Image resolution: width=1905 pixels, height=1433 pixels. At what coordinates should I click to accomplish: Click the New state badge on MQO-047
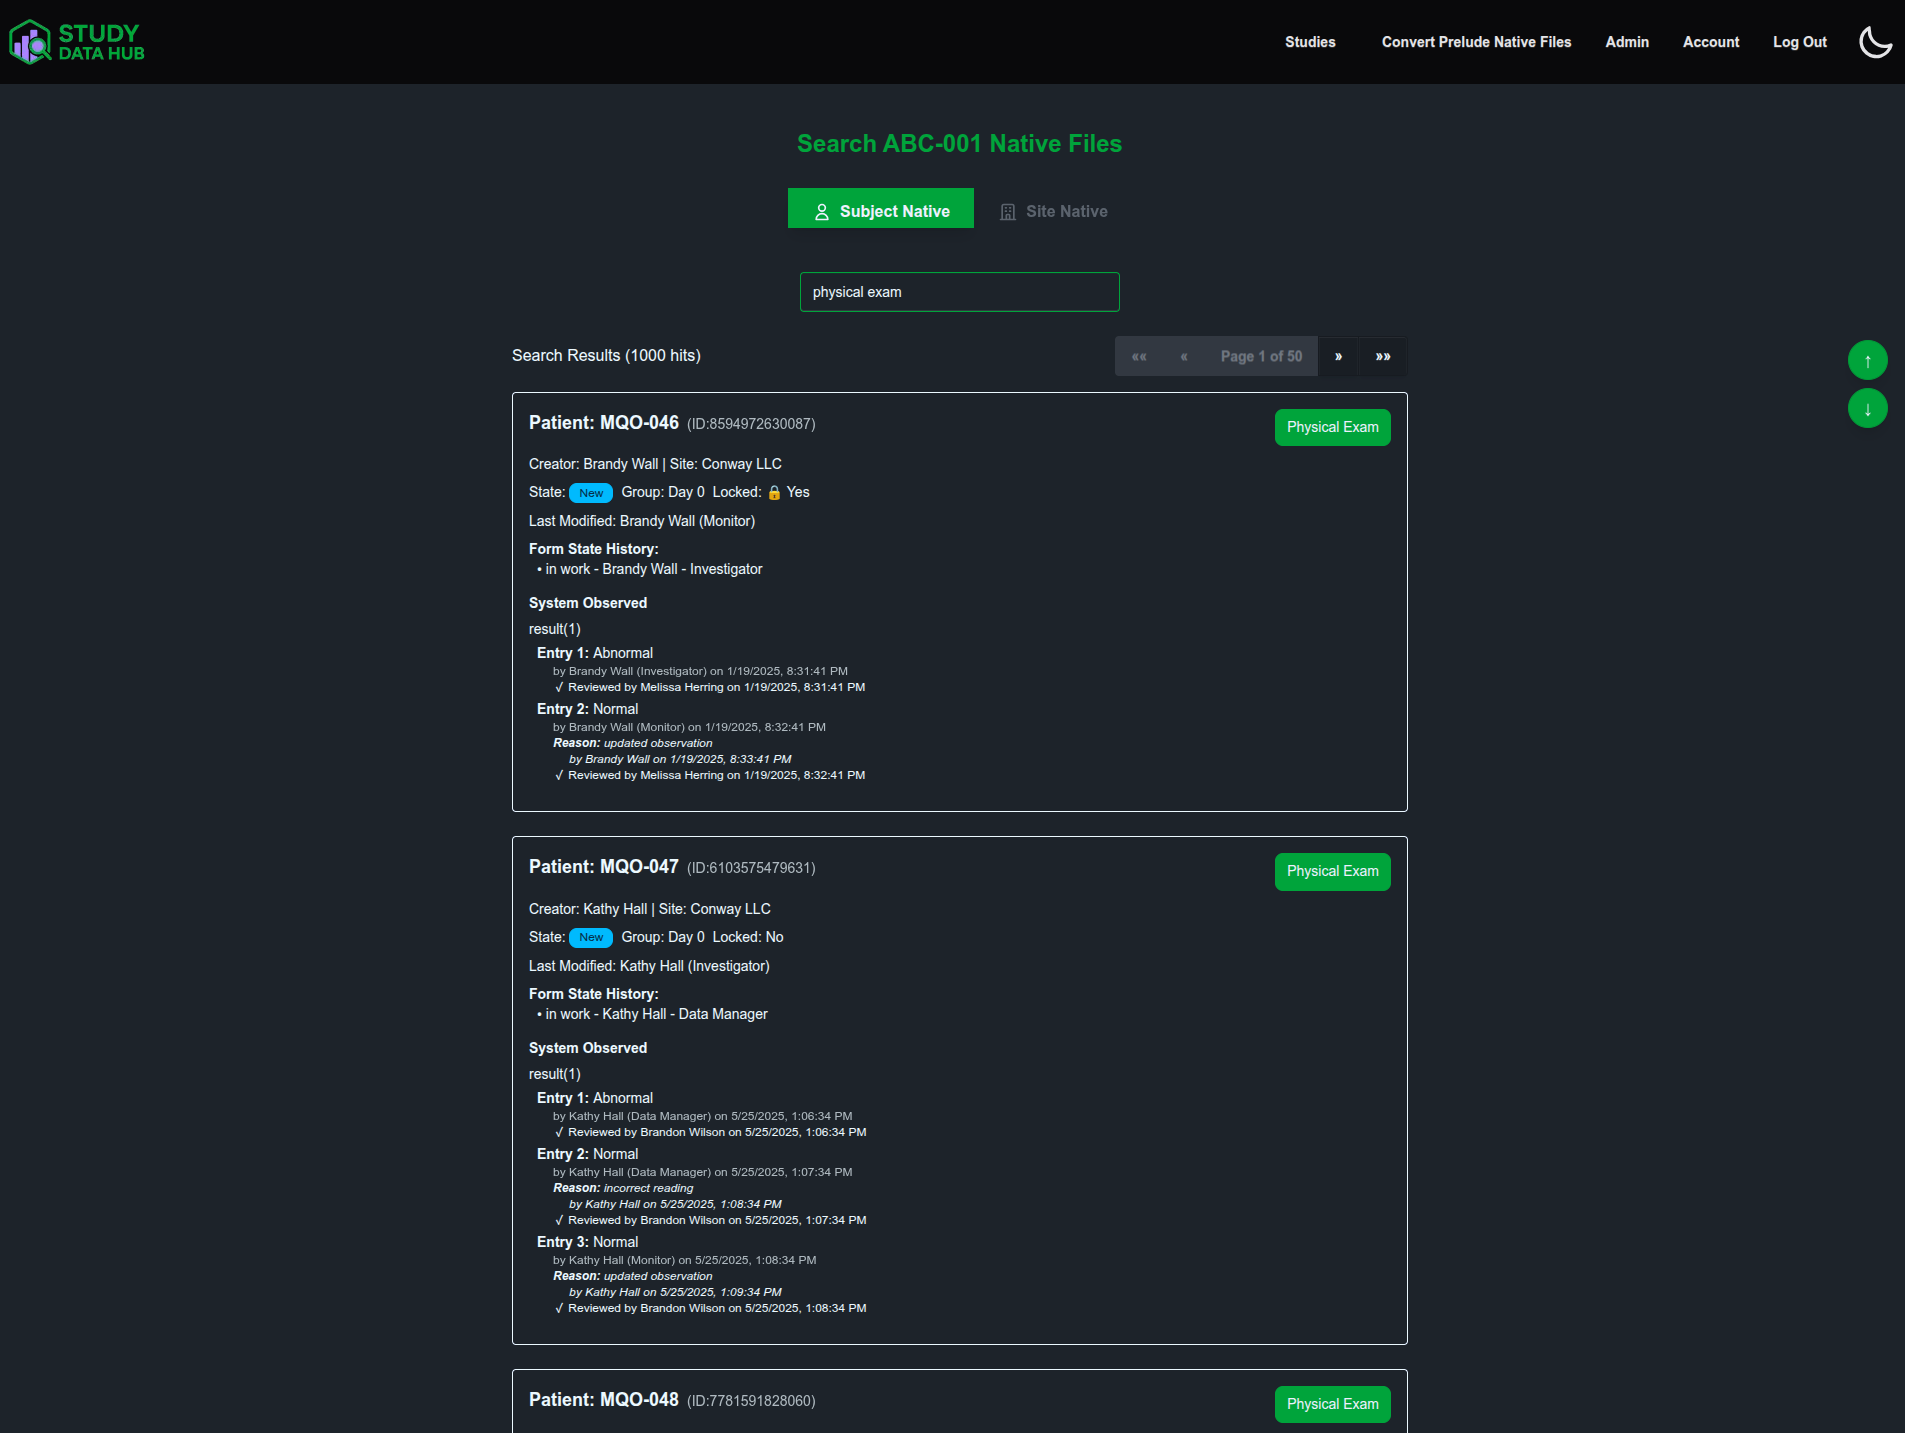pos(590,938)
